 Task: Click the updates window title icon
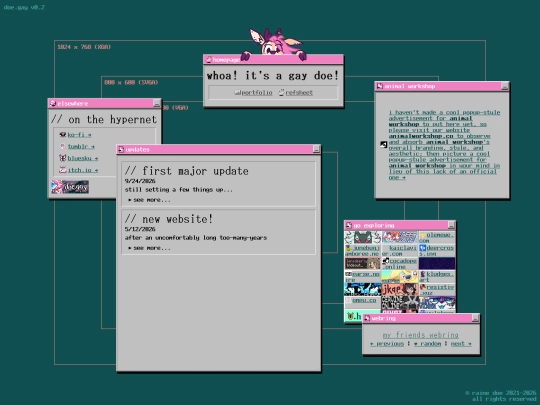point(121,149)
